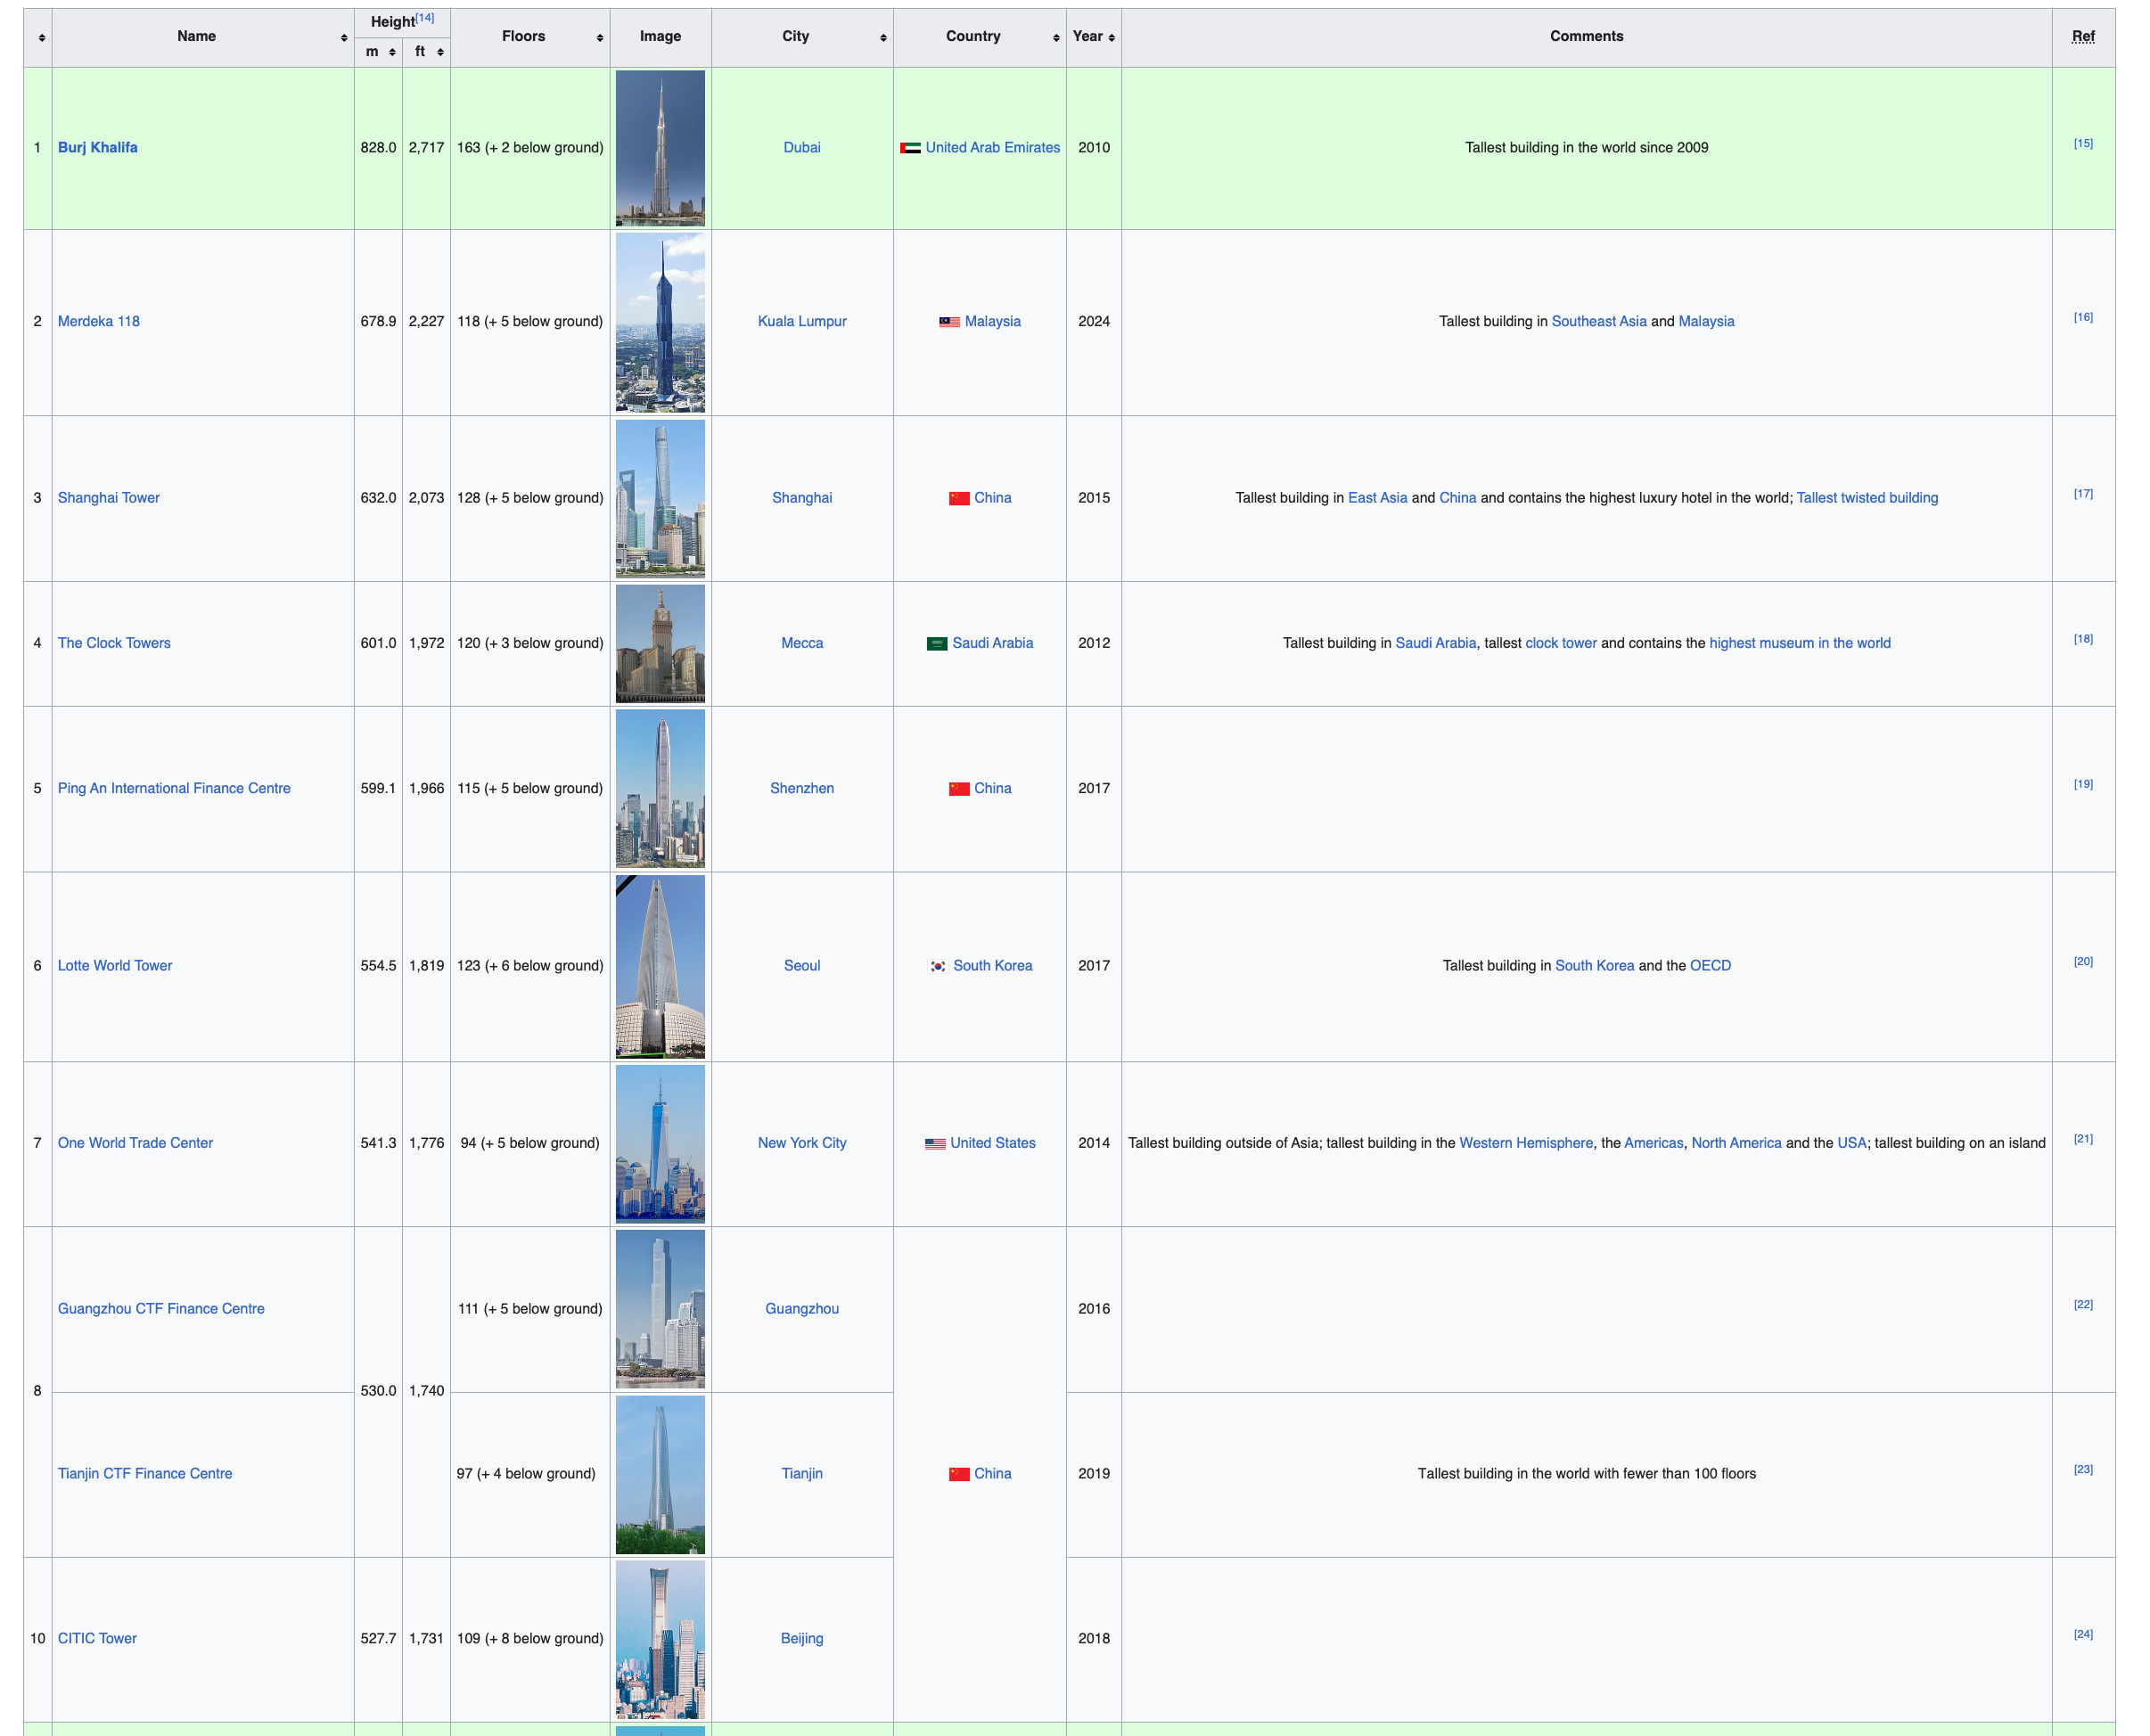Open the Burj Khalifa article link
The width and height of the screenshot is (2150, 1736).
98,147
